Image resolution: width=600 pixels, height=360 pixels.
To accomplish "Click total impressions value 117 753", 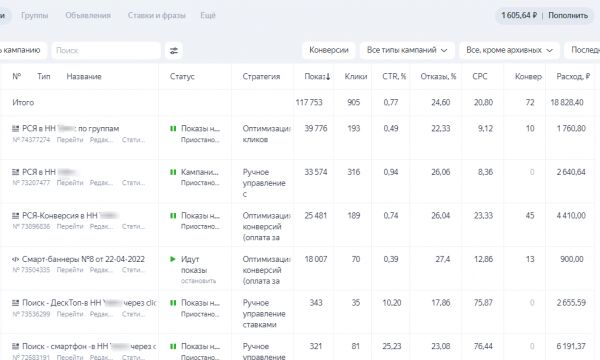I will (309, 103).
